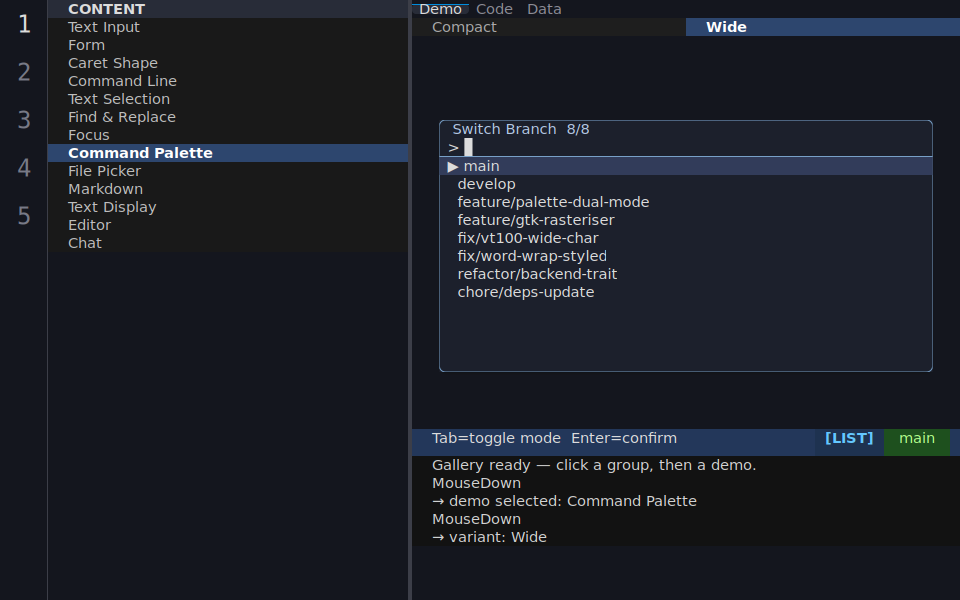
Task: Open group number 5 in sidebar
Action: click(24, 216)
